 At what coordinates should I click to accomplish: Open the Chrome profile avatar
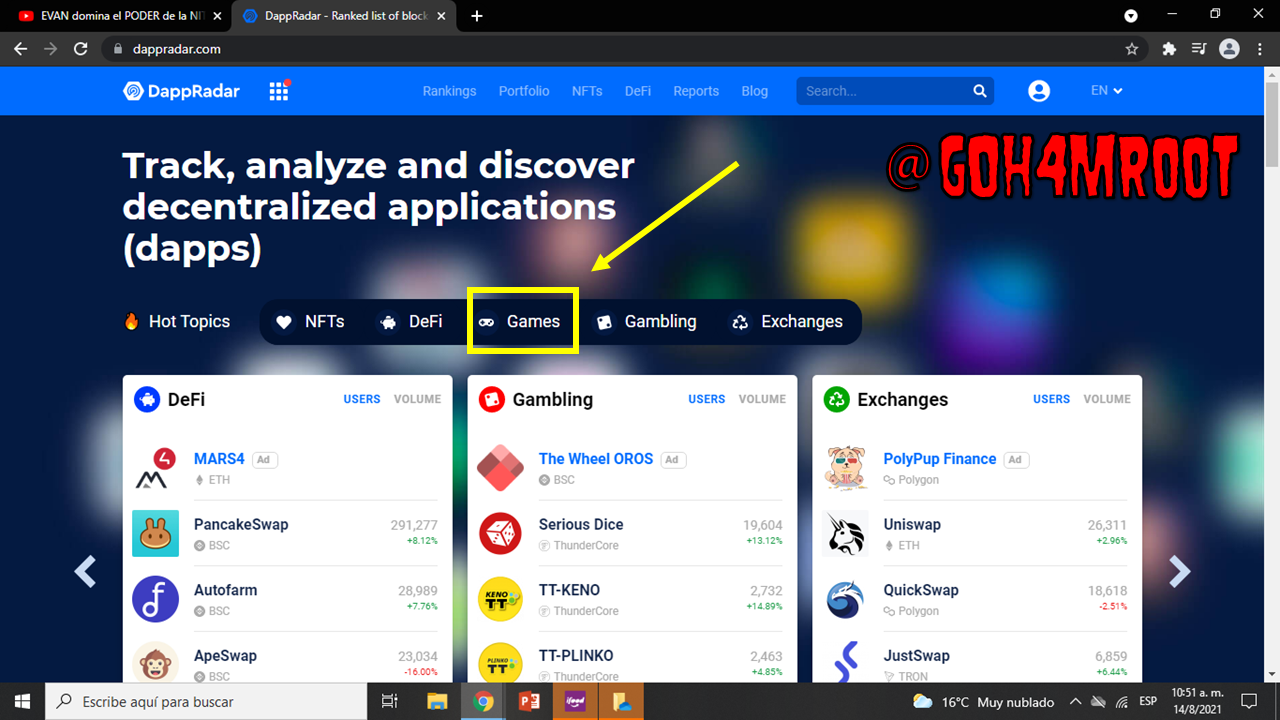click(1229, 49)
